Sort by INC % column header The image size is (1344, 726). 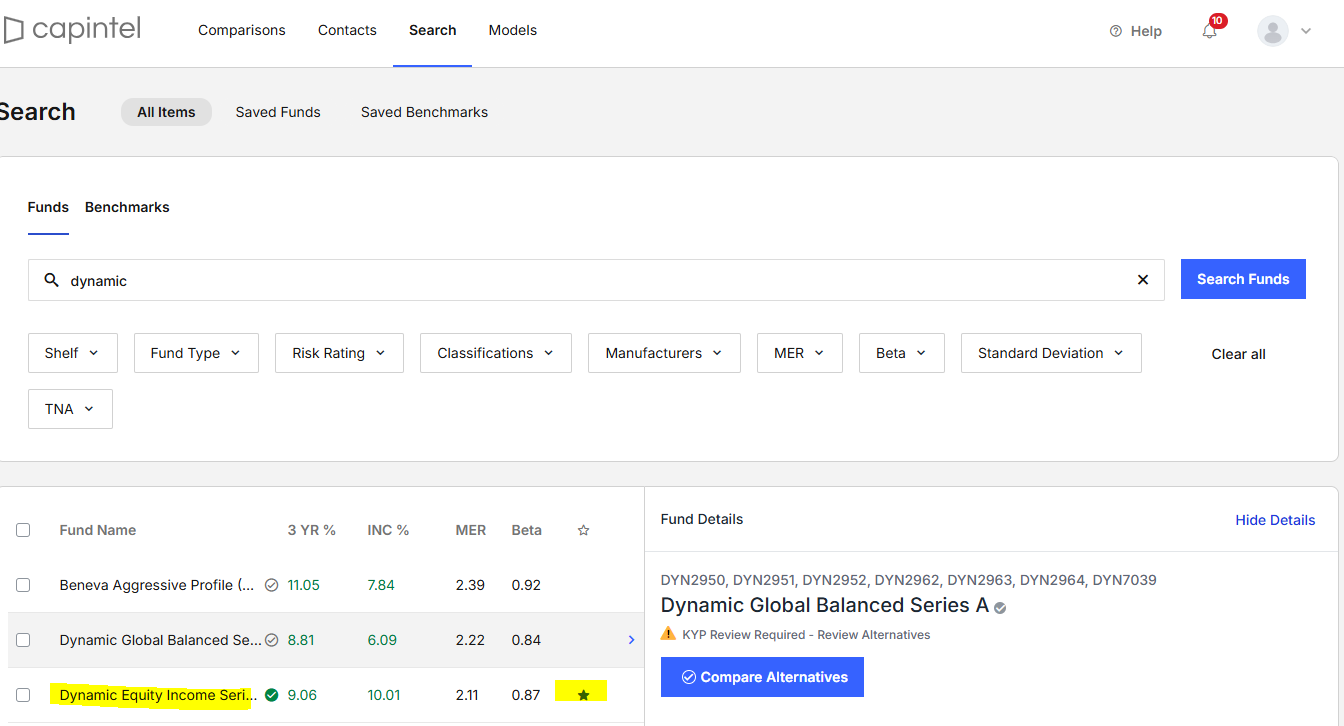coord(388,530)
